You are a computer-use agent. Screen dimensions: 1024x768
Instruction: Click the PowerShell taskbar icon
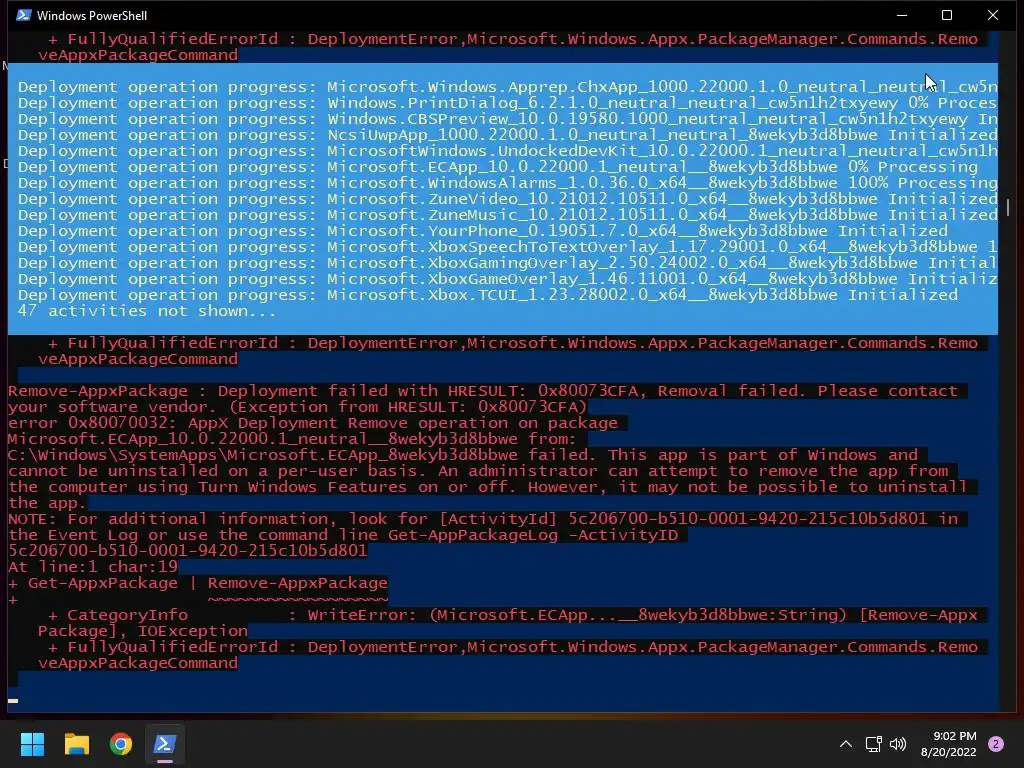click(x=165, y=744)
